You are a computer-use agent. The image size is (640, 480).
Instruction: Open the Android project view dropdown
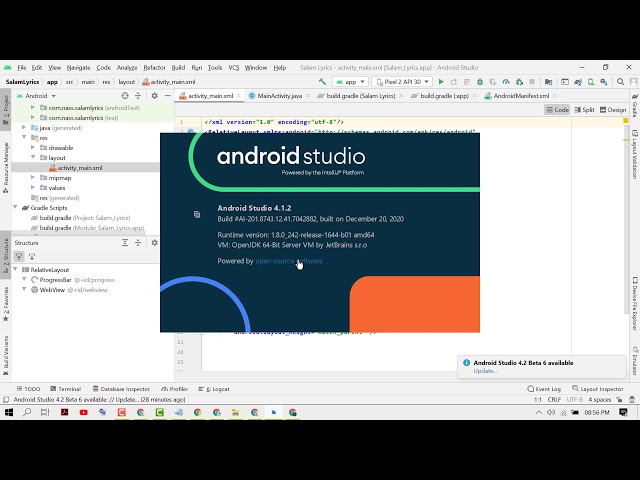click(36, 96)
